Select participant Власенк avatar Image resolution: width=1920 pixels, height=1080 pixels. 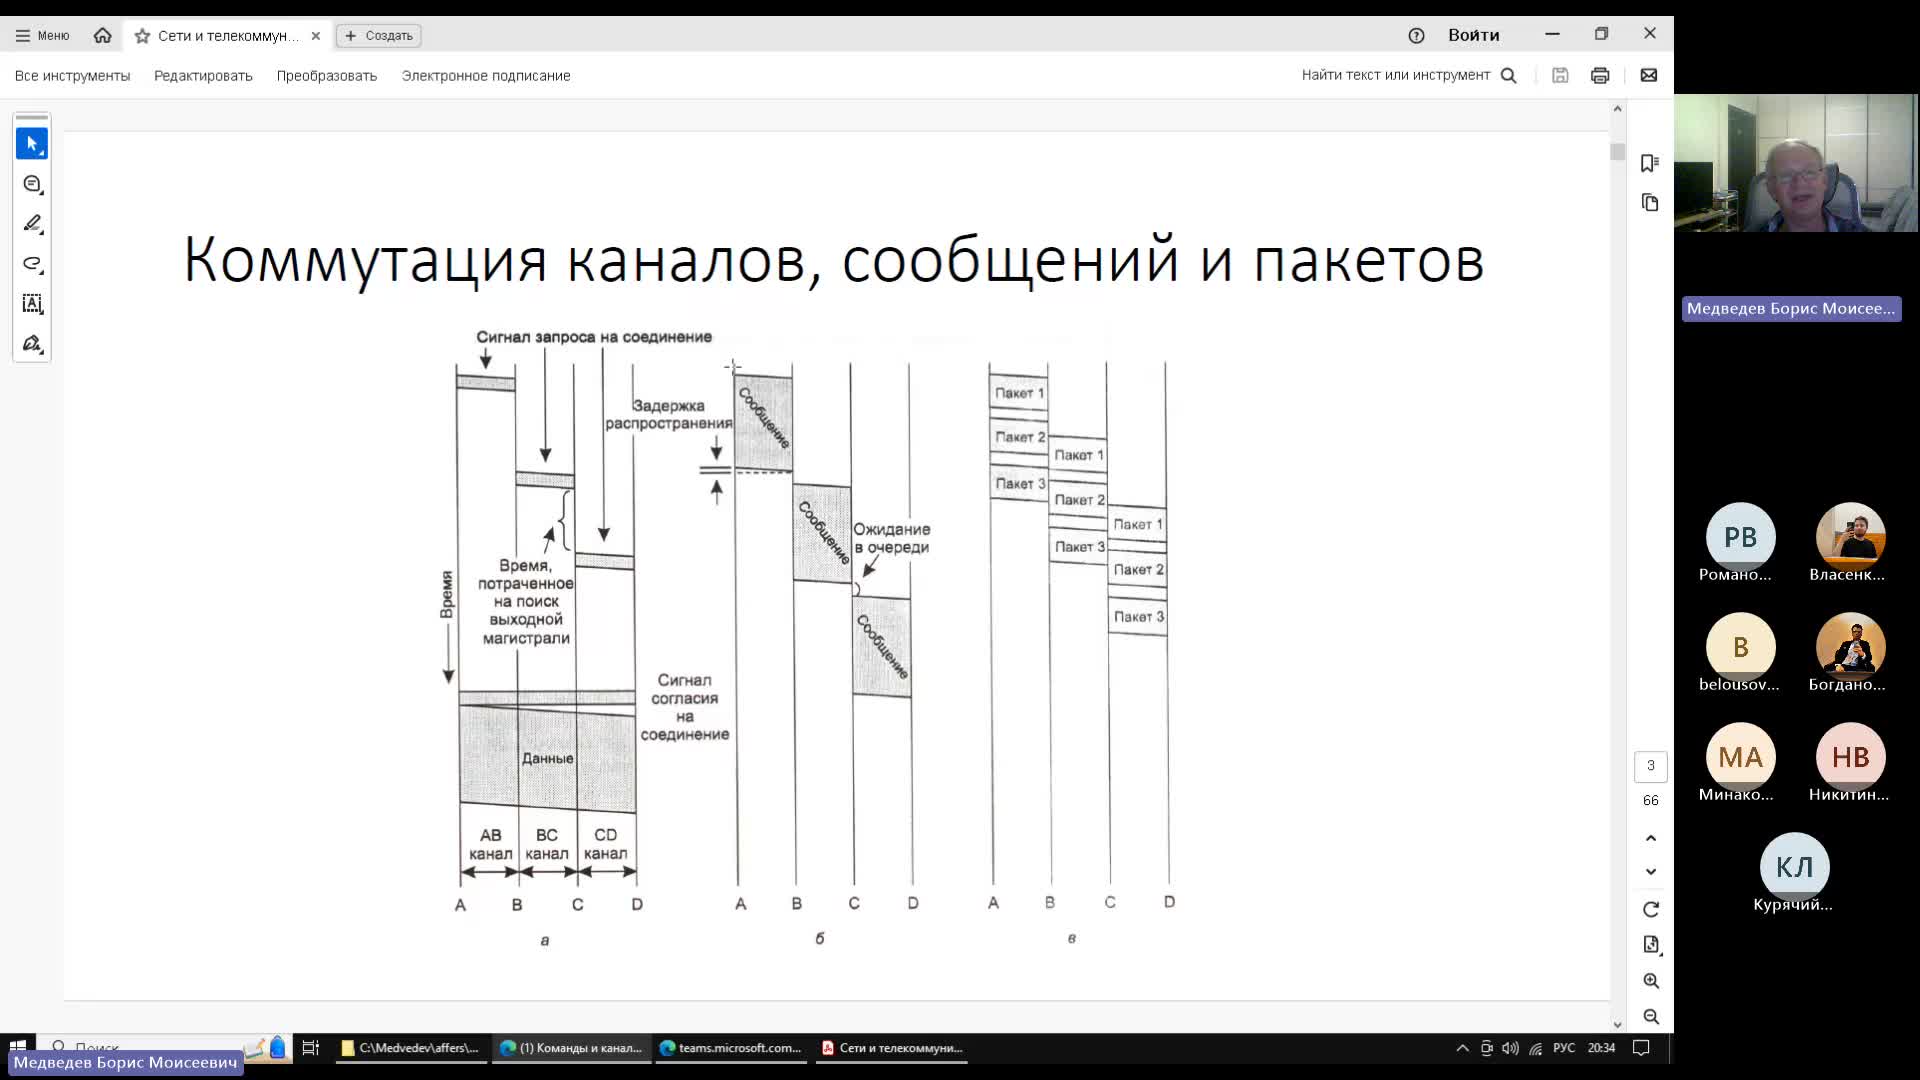pos(1850,537)
